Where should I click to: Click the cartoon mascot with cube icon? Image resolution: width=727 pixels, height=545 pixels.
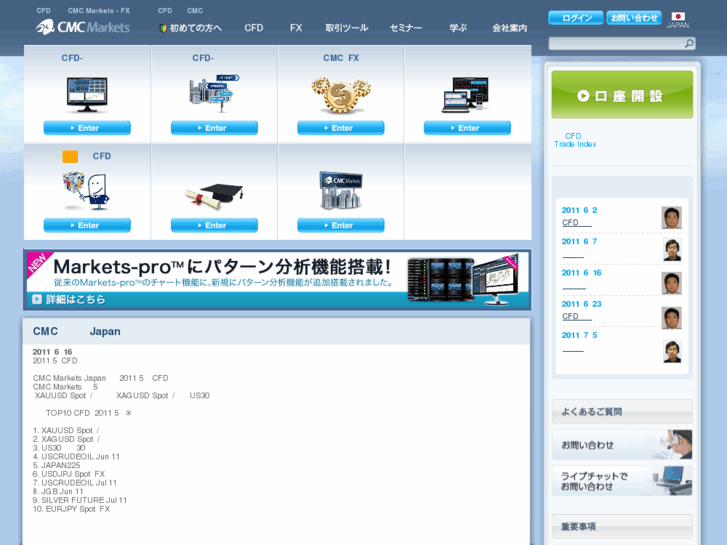pyautogui.click(x=86, y=191)
